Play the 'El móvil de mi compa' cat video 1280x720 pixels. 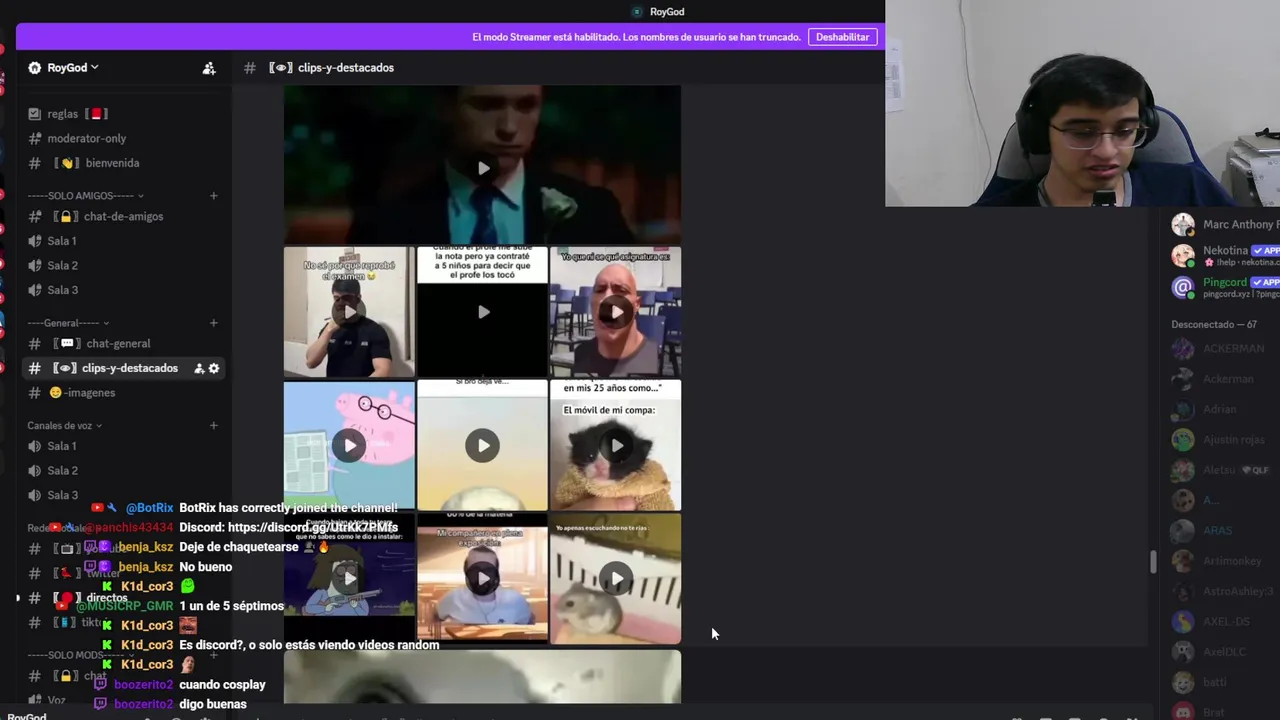pyautogui.click(x=616, y=445)
